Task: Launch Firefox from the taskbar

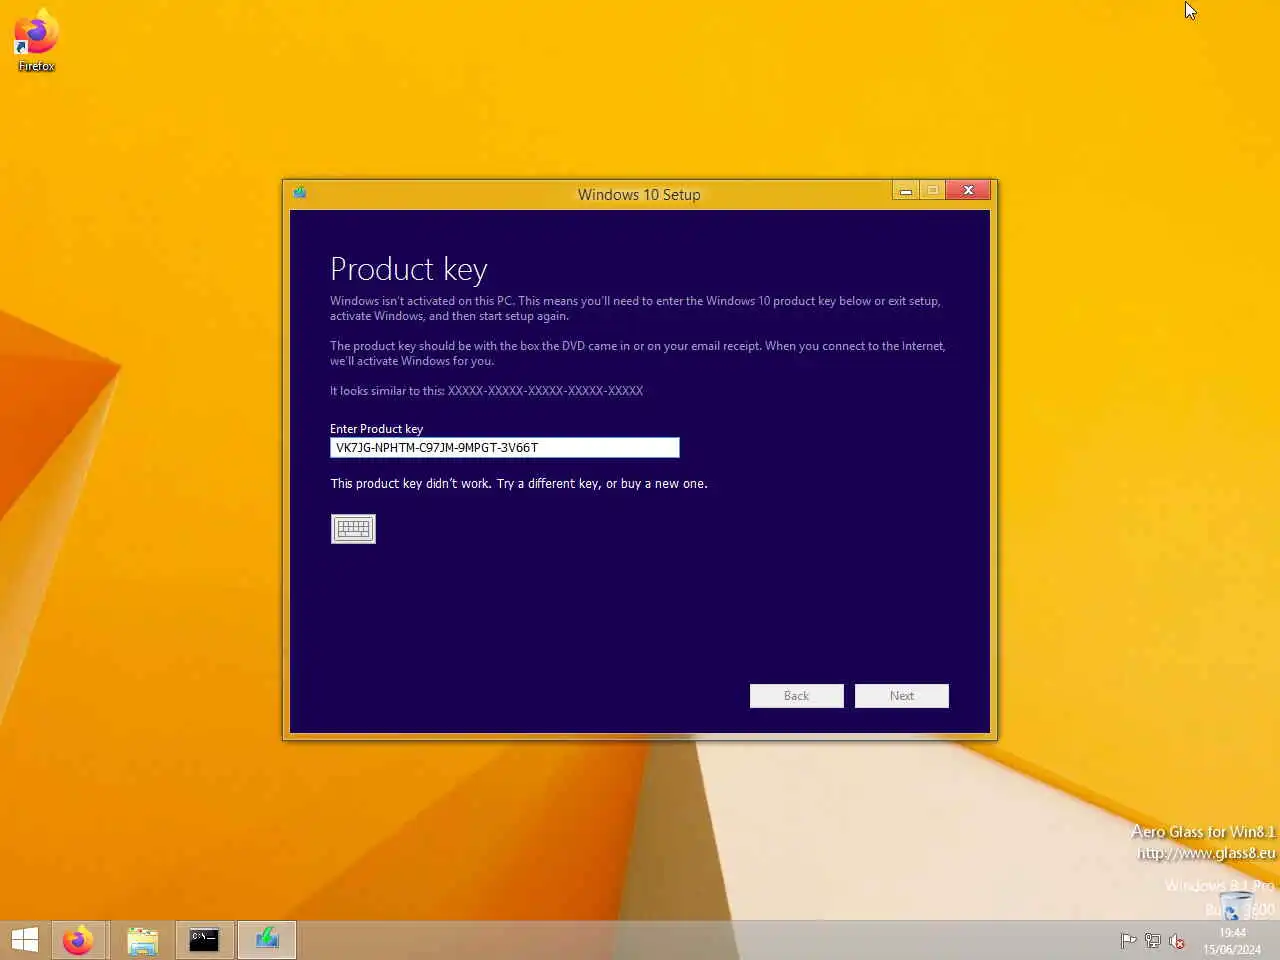Action: click(x=78, y=940)
